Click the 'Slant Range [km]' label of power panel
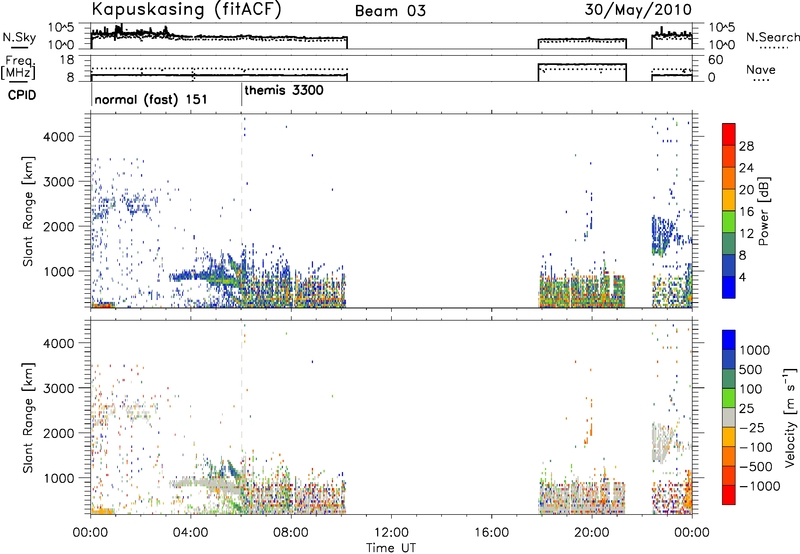The height and width of the screenshot is (554, 800). pos(28,211)
